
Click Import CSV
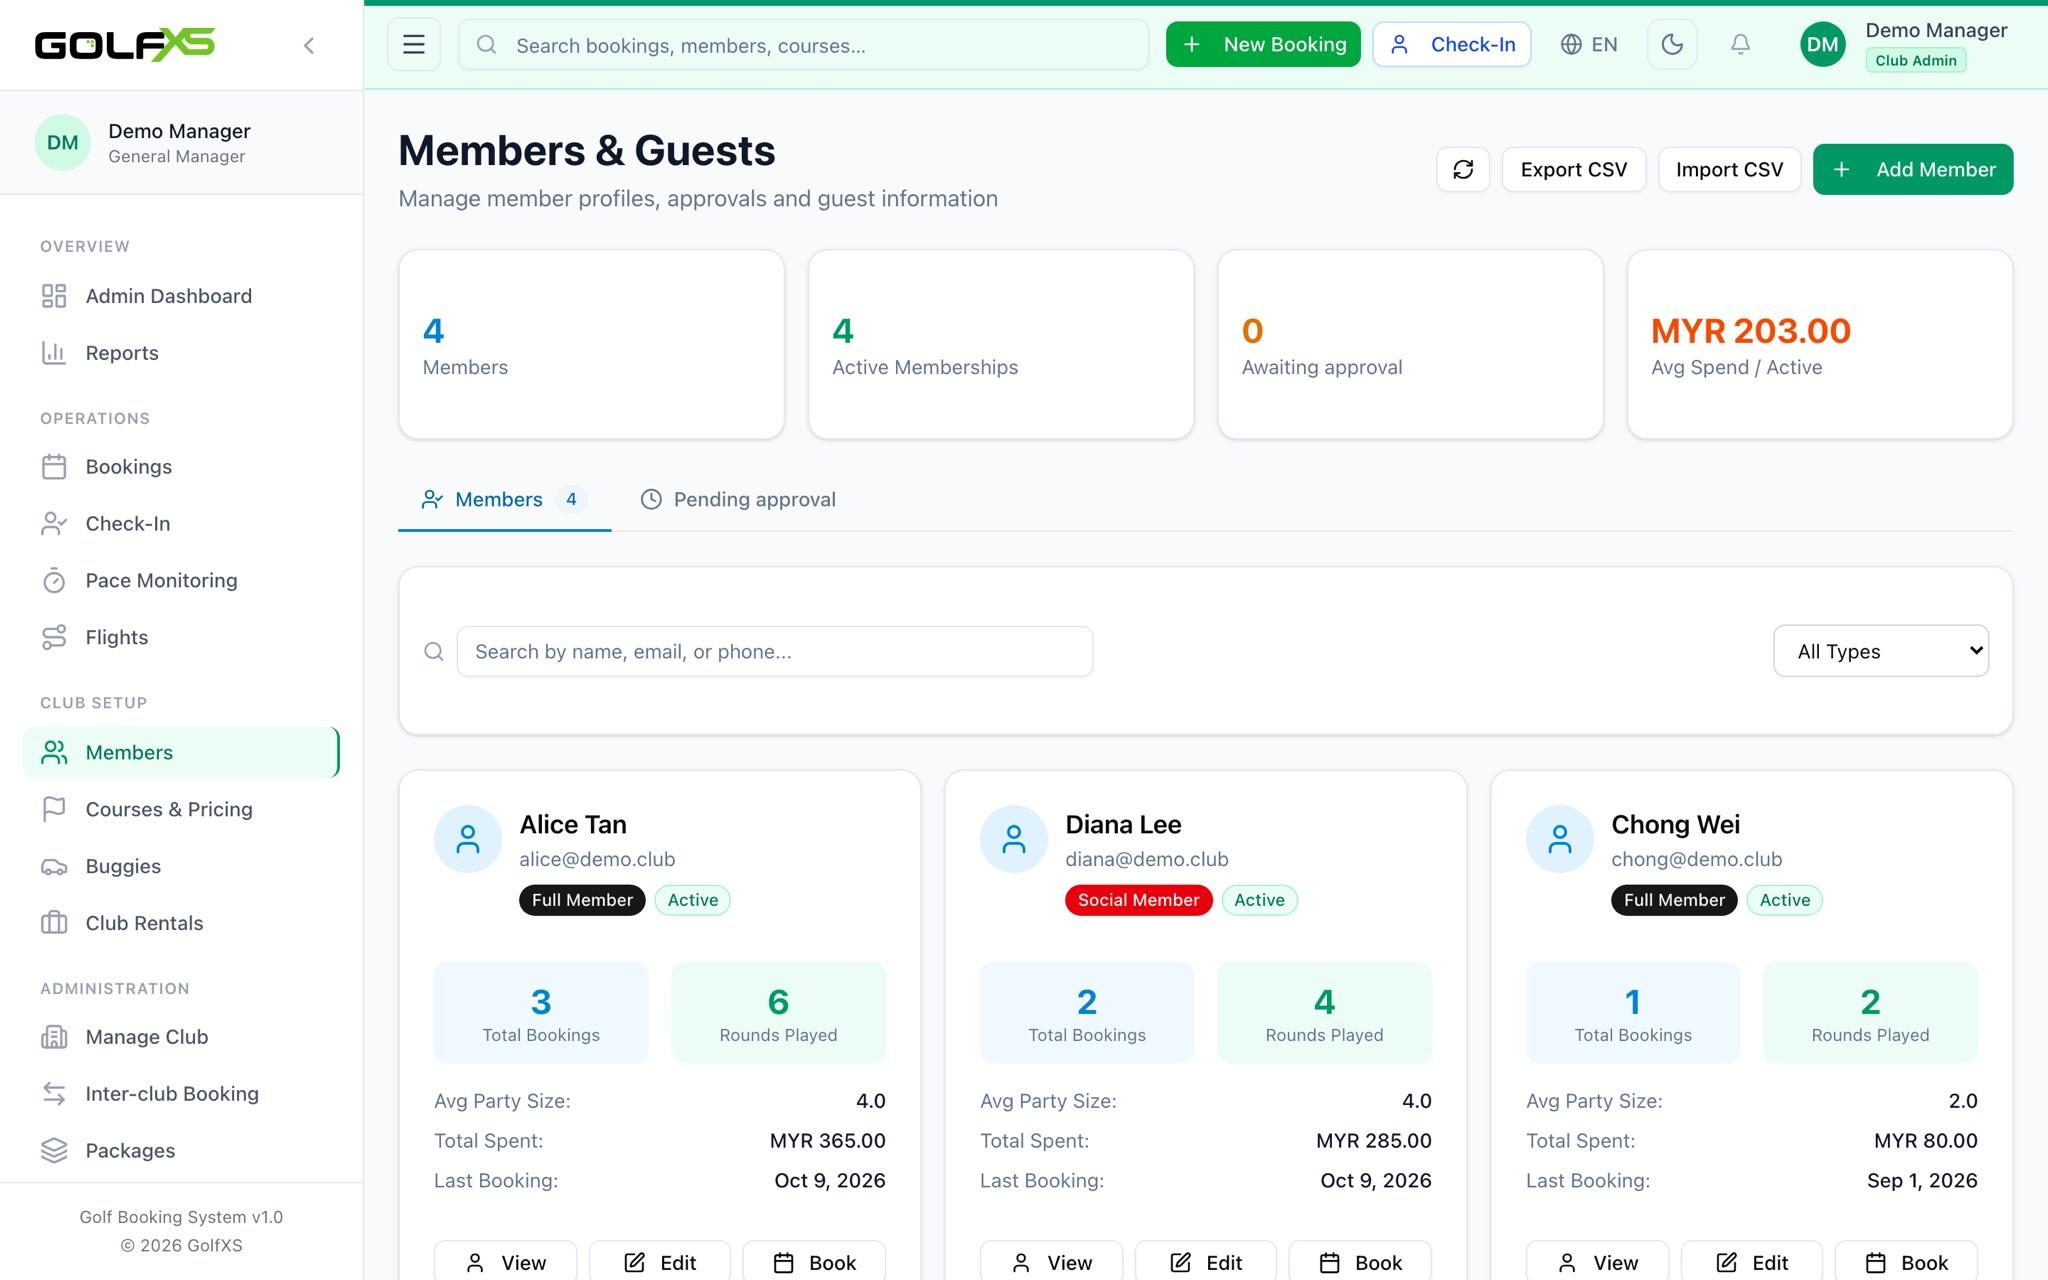[x=1729, y=169]
